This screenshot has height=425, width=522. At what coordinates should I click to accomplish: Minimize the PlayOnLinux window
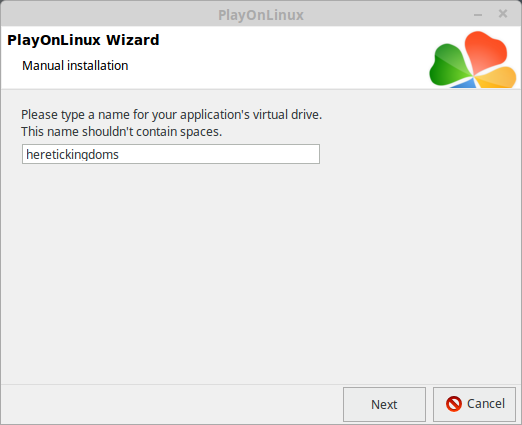(x=478, y=15)
